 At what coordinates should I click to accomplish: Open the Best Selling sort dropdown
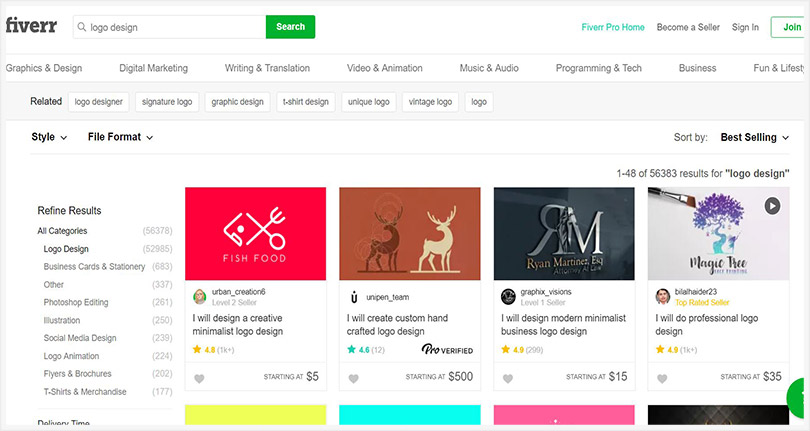tap(755, 137)
